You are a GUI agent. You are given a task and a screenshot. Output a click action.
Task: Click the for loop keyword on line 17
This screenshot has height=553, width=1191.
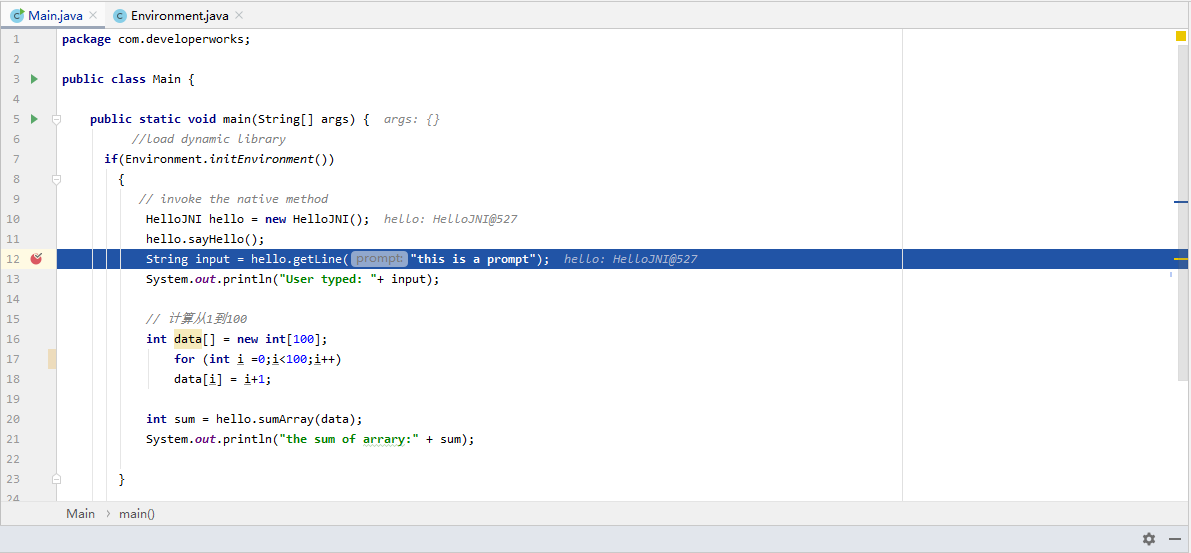(x=184, y=359)
